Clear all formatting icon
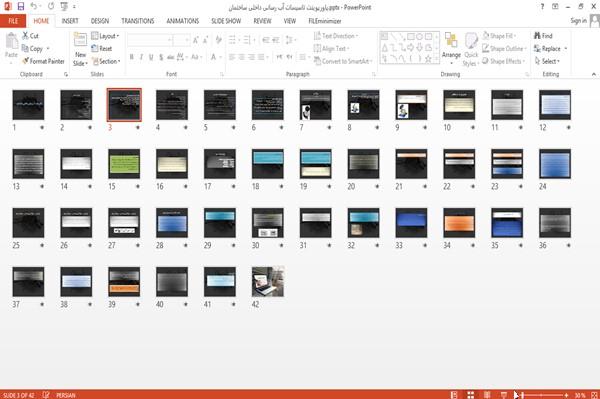This screenshot has width=600, height=399. tap(218, 40)
